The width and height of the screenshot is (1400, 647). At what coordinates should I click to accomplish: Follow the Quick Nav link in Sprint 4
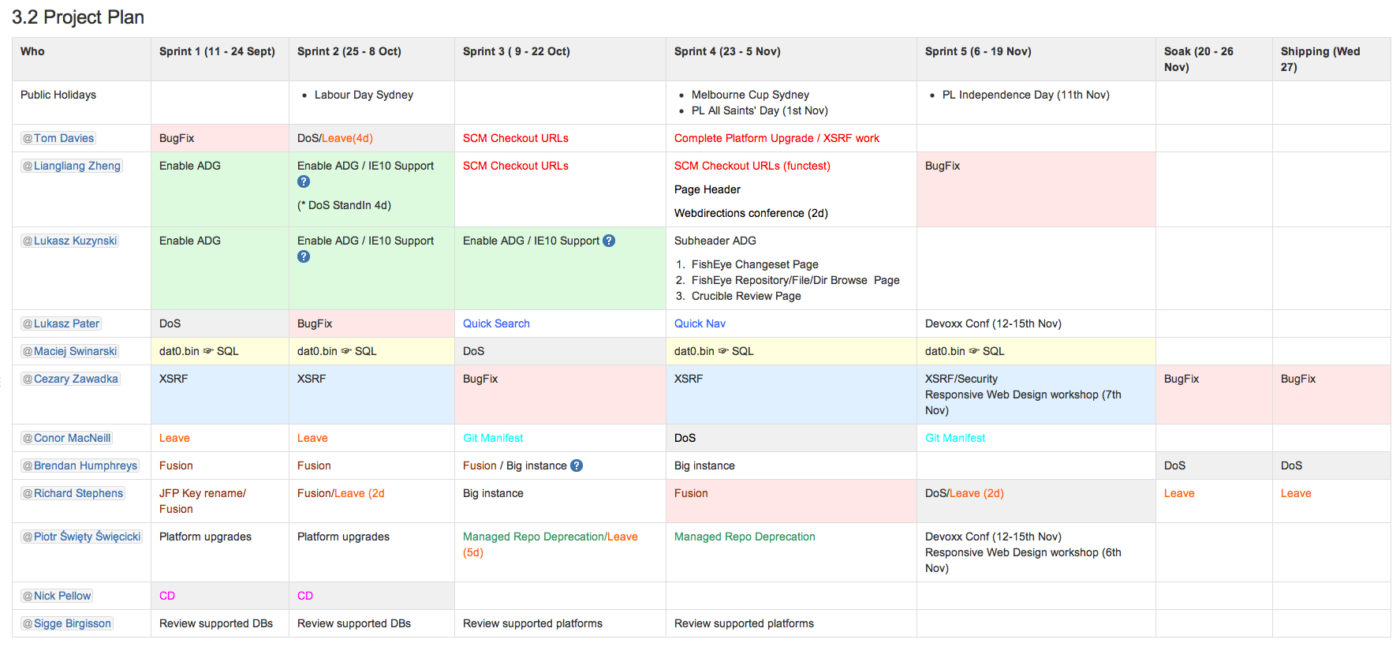click(x=698, y=323)
